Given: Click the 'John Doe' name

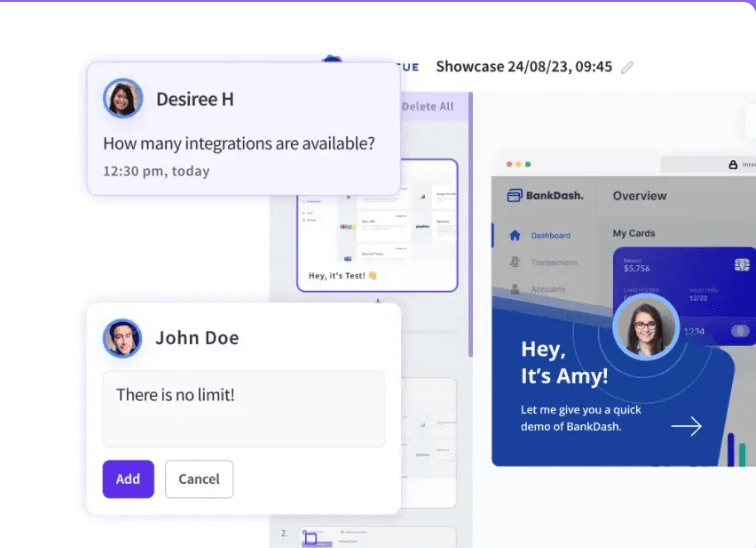Looking at the screenshot, I should [197, 338].
